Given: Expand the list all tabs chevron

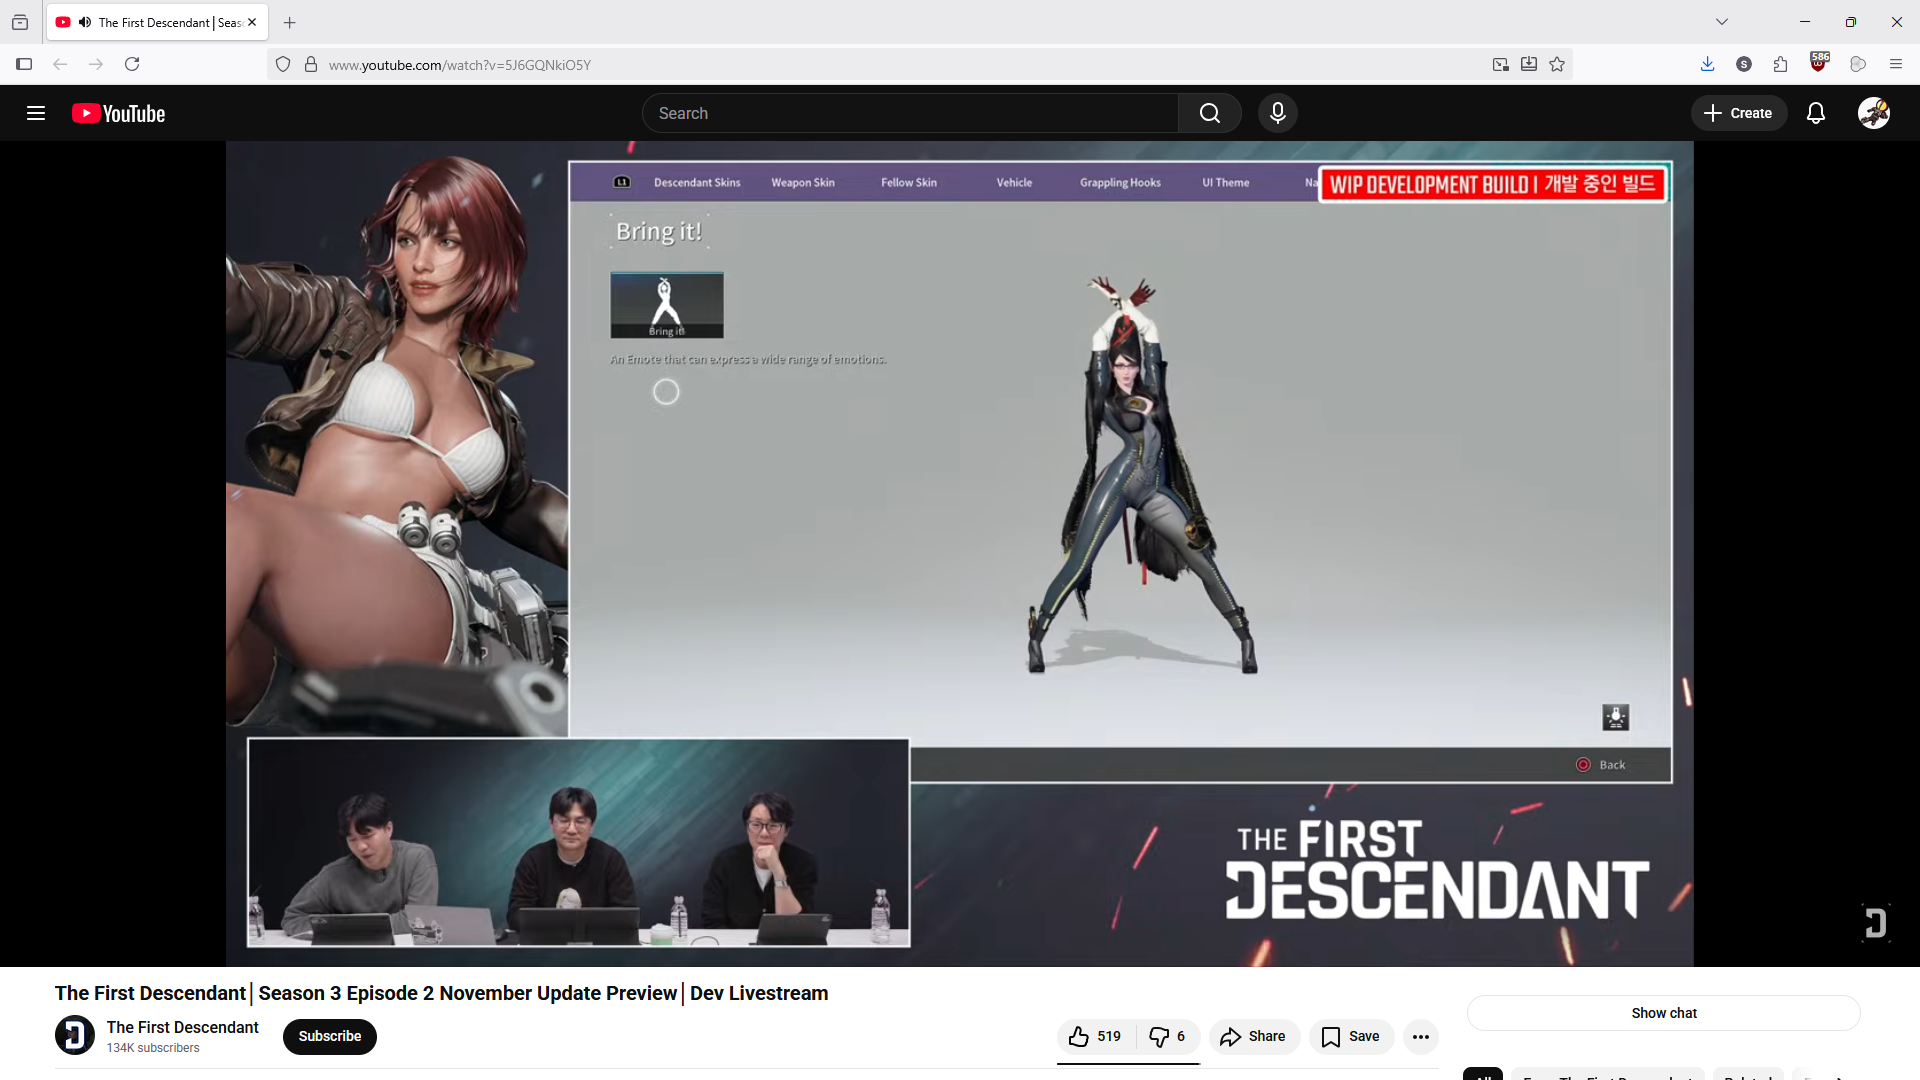Looking at the screenshot, I should 1721,22.
